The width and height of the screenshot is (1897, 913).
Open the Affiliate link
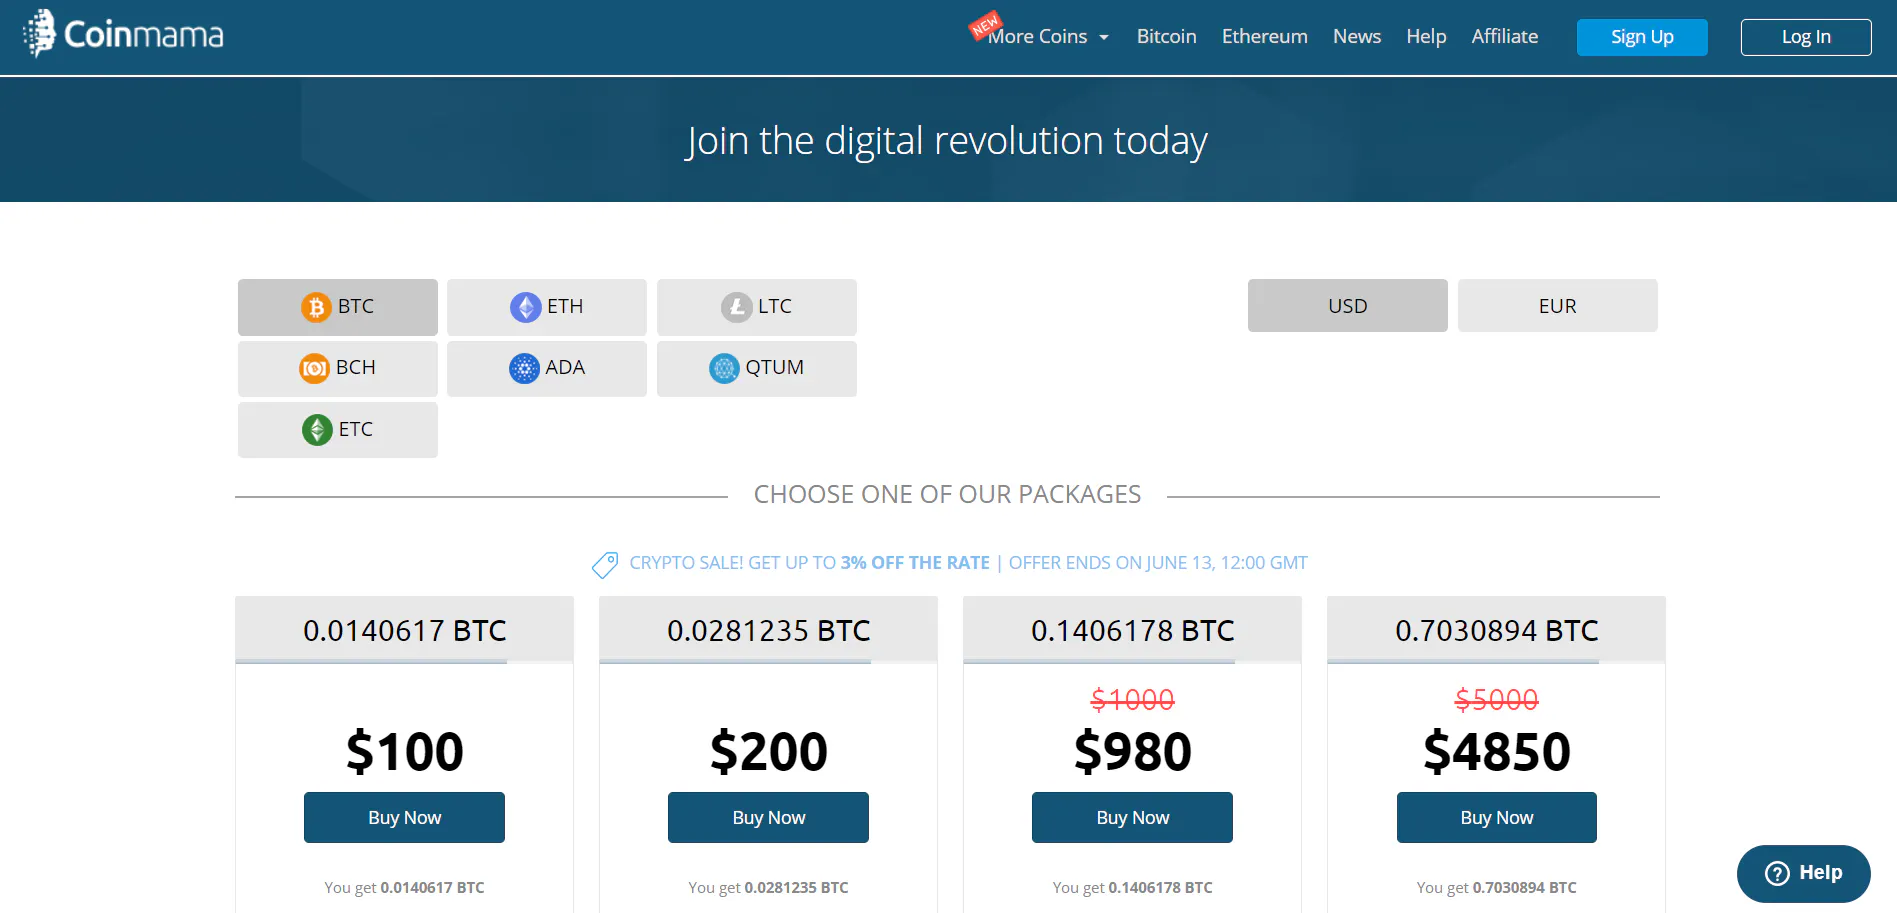[x=1504, y=37]
